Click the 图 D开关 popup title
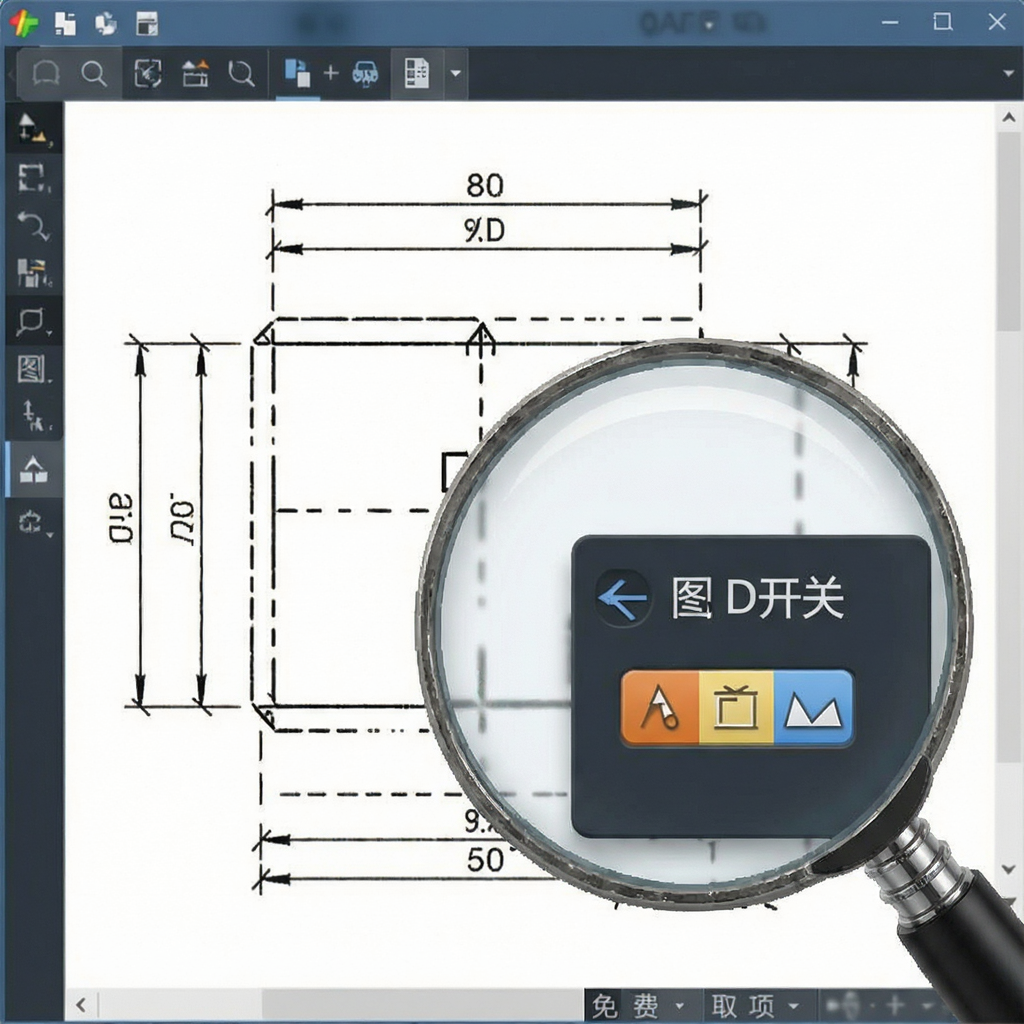This screenshot has width=1024, height=1024. 758,598
